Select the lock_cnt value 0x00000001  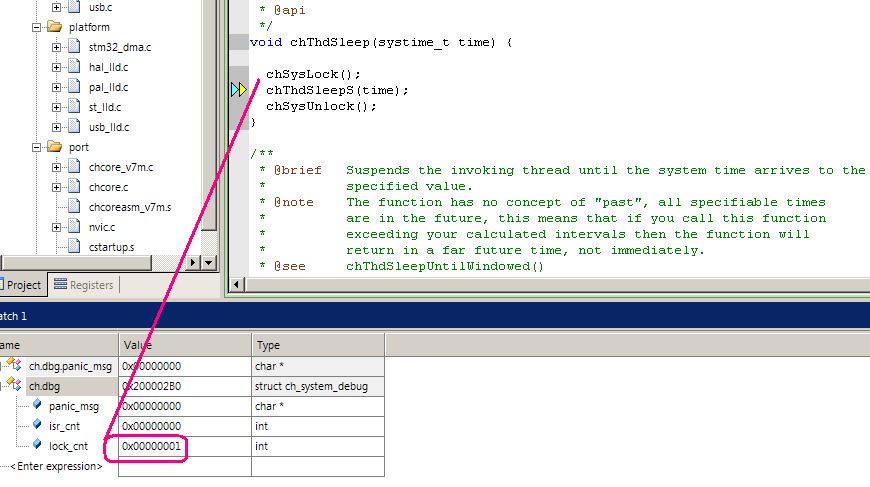[151, 446]
